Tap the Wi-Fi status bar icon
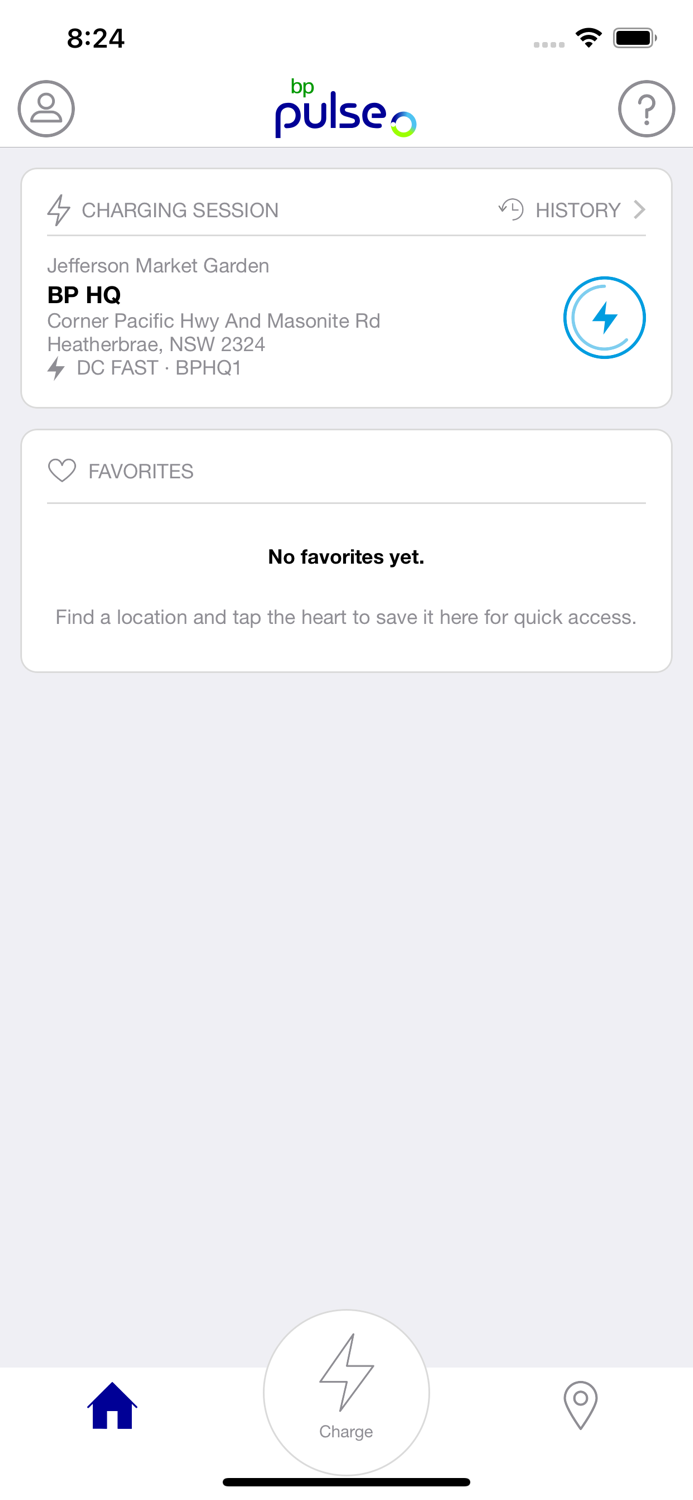Viewport: 693px width, 1500px height. [x=588, y=38]
